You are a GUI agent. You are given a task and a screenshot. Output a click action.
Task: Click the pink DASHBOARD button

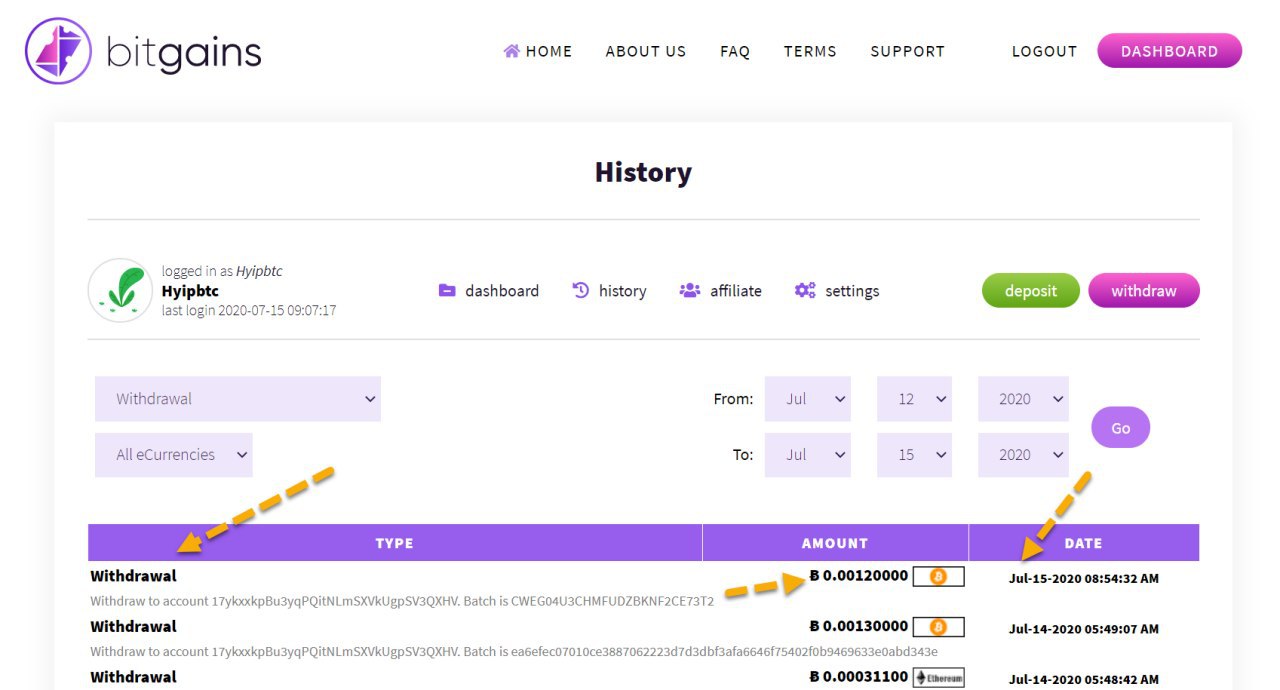[x=1169, y=51]
